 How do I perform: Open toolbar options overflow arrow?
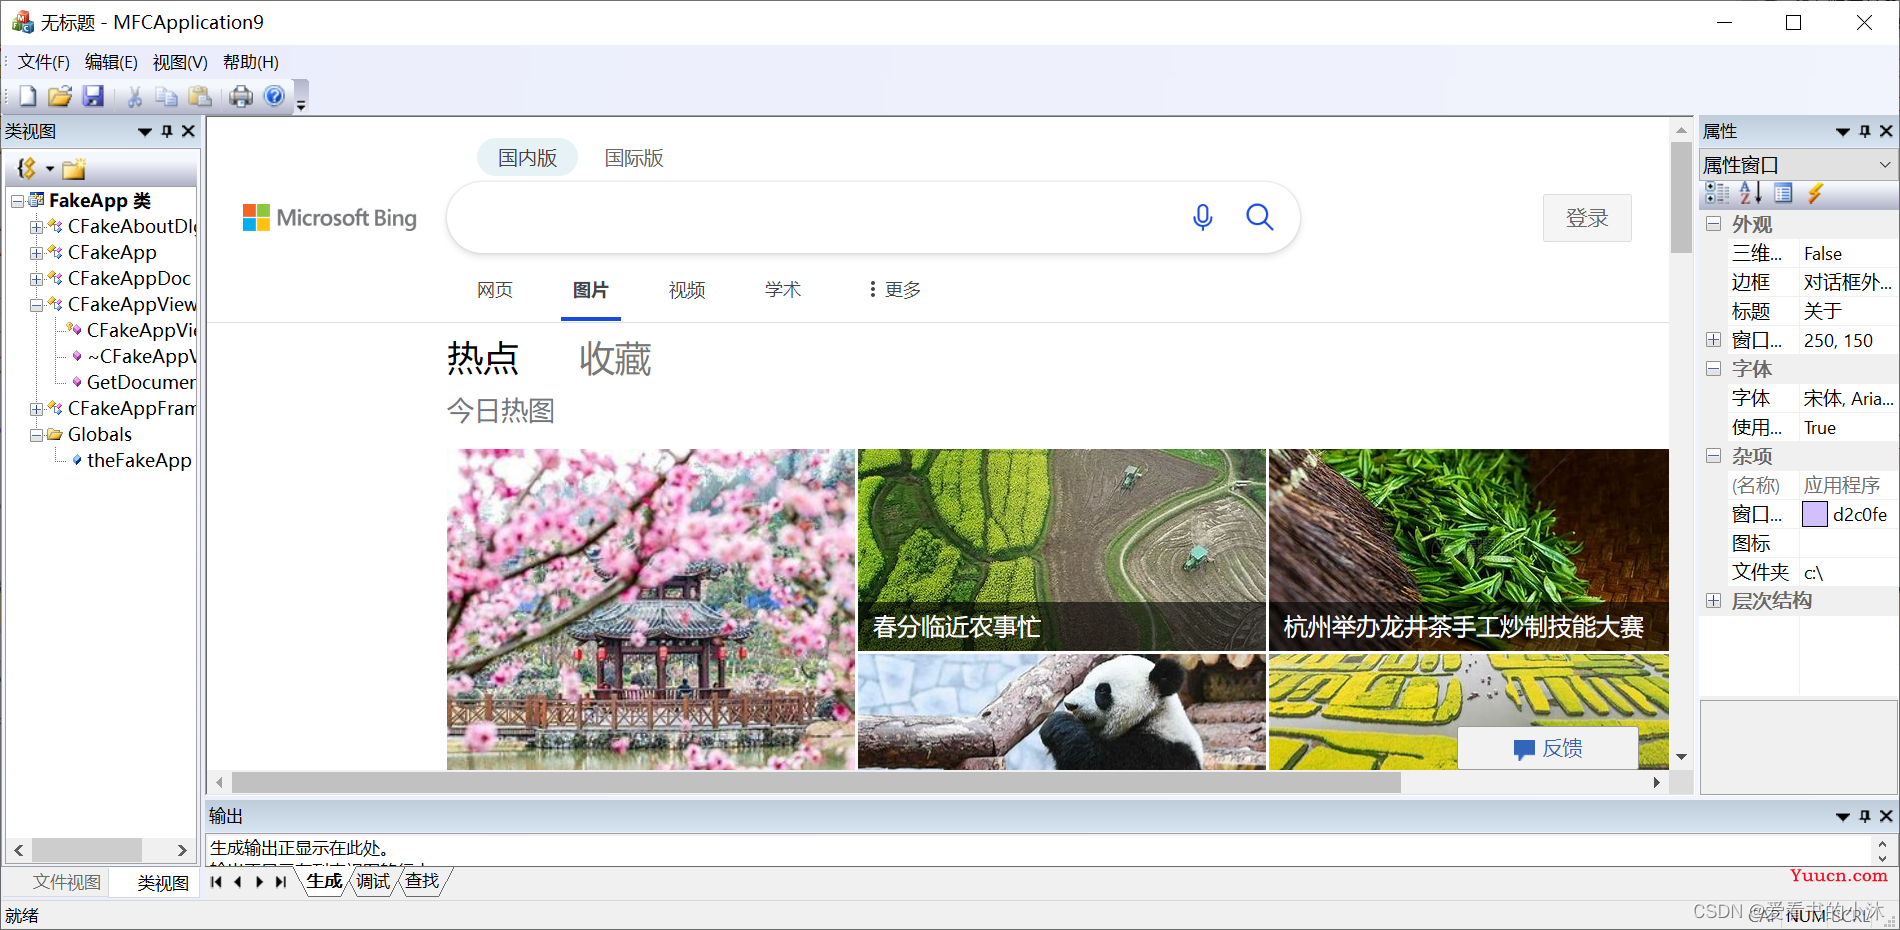click(301, 103)
